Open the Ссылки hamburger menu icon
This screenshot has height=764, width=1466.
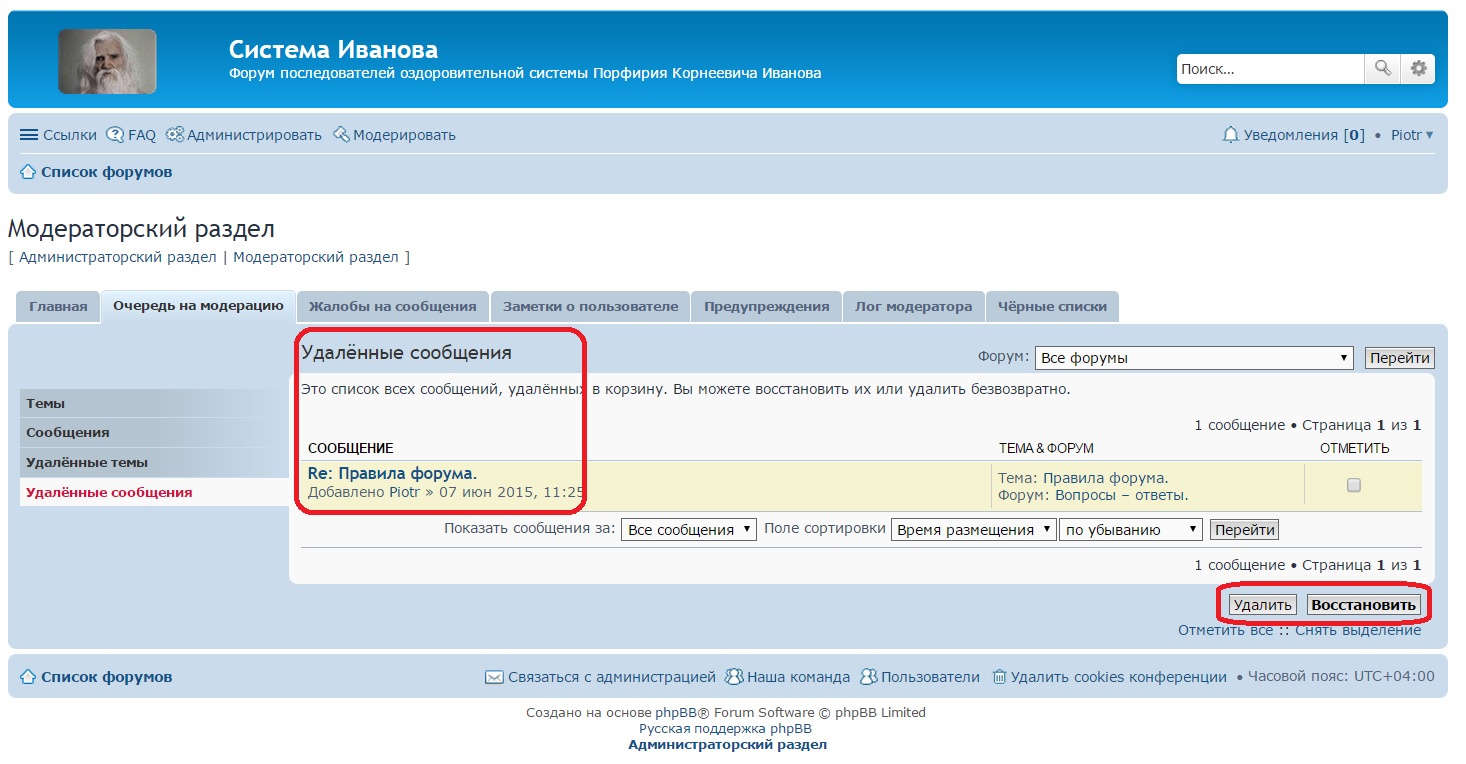[29, 135]
